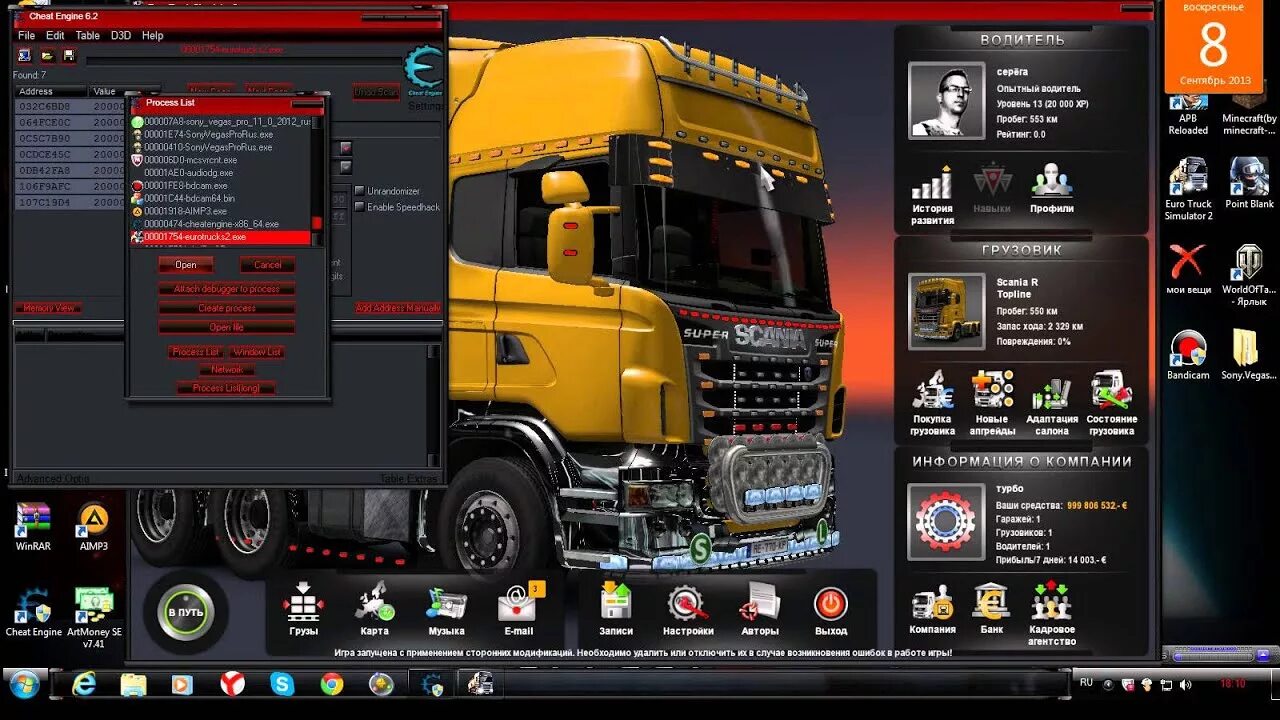The height and width of the screenshot is (720, 1280).
Task: Click Cheat Engine open process toolbar icon
Action: [x=24, y=56]
